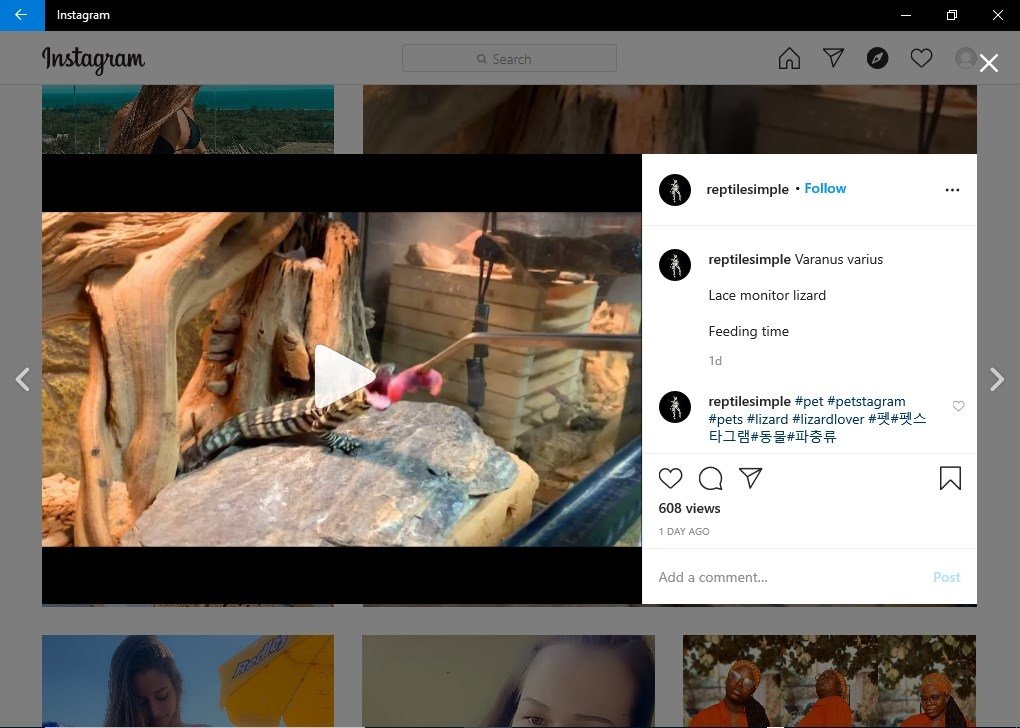Screen dimensions: 1020x728
Task: Click the Post comment button
Action: [x=946, y=577]
